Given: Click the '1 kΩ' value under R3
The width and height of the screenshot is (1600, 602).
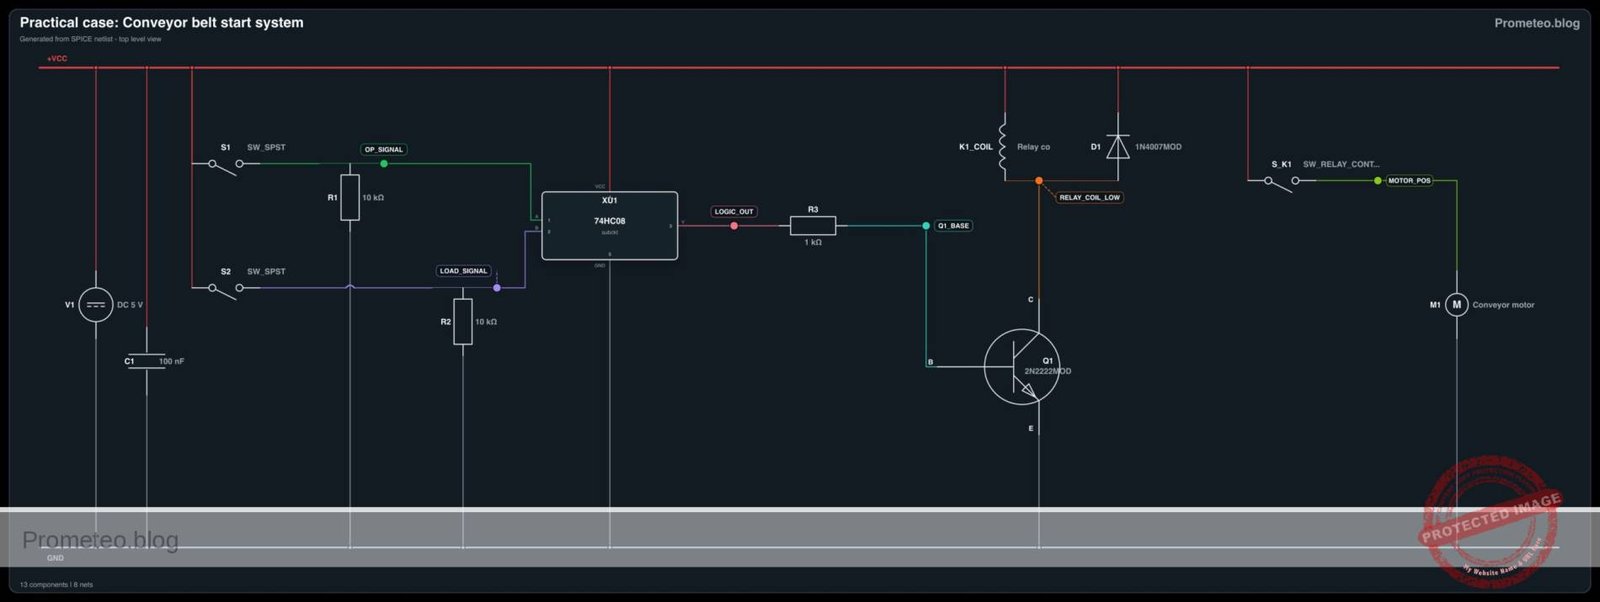Looking at the screenshot, I should 813,243.
